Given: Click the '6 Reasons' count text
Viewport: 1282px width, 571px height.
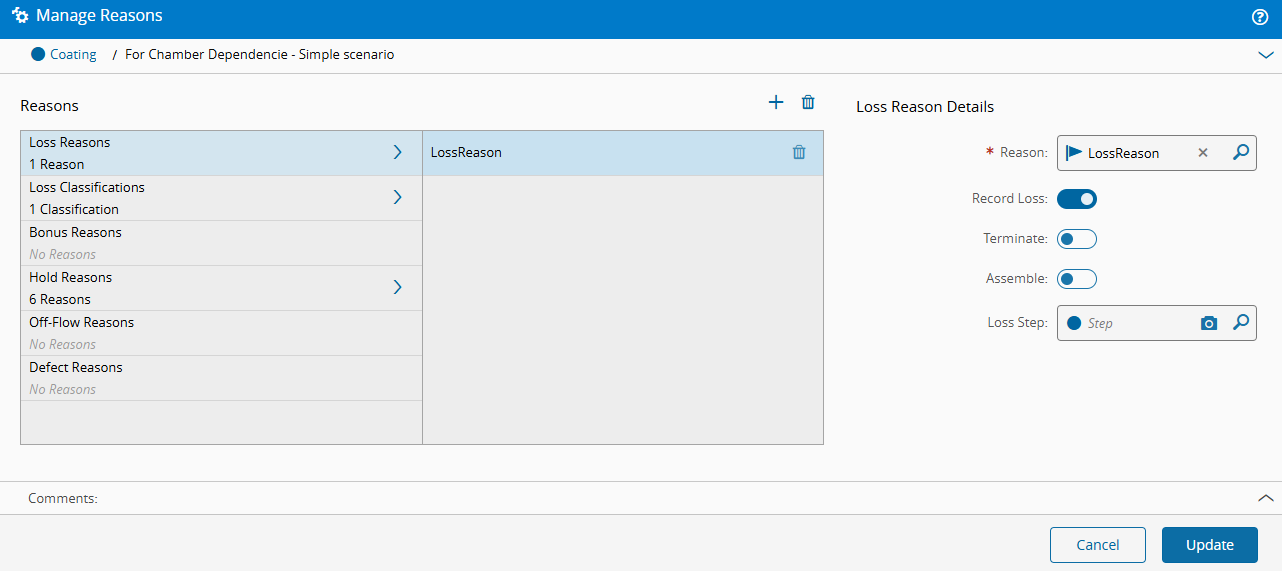Looking at the screenshot, I should [x=60, y=299].
